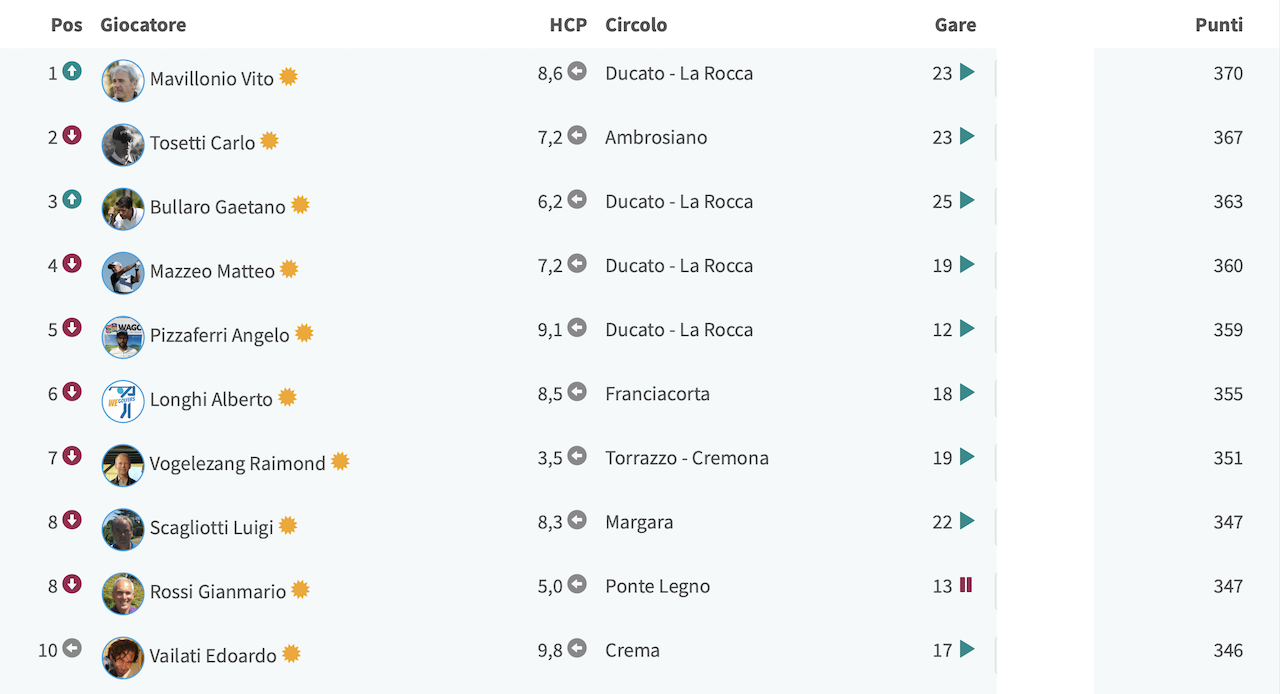Click the orange sun badge next to Mavillonio Vito
Screen dimensions: 1280x694
click(x=288, y=77)
